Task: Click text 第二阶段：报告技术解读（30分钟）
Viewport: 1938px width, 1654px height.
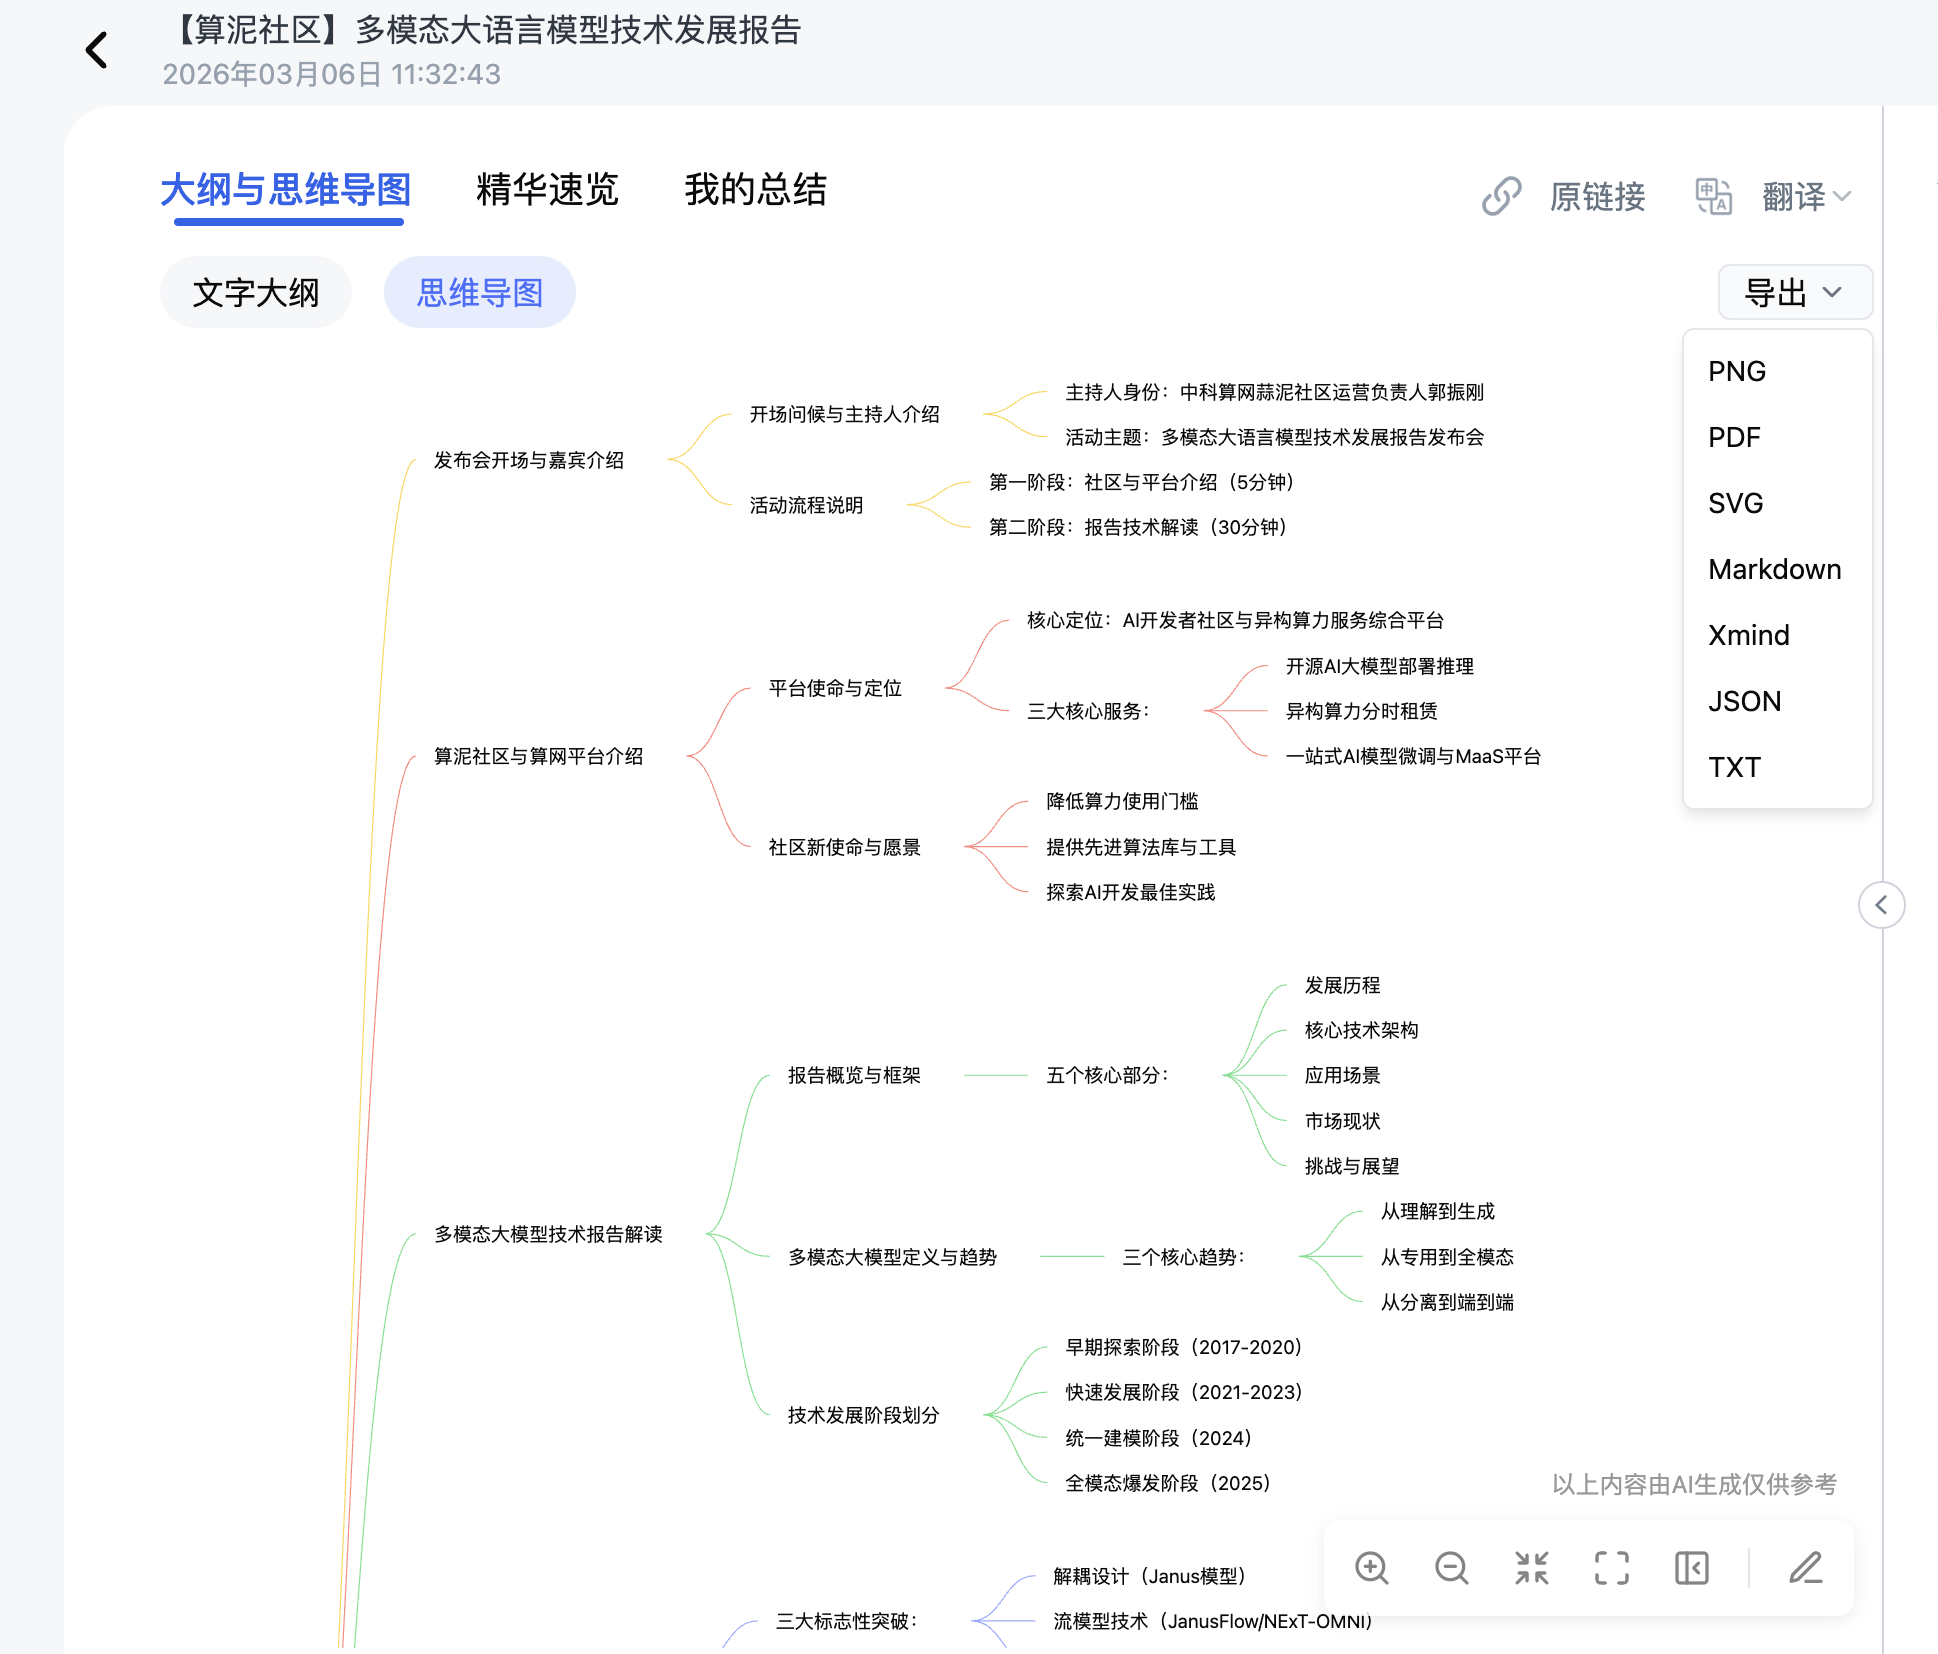Action: [1139, 527]
